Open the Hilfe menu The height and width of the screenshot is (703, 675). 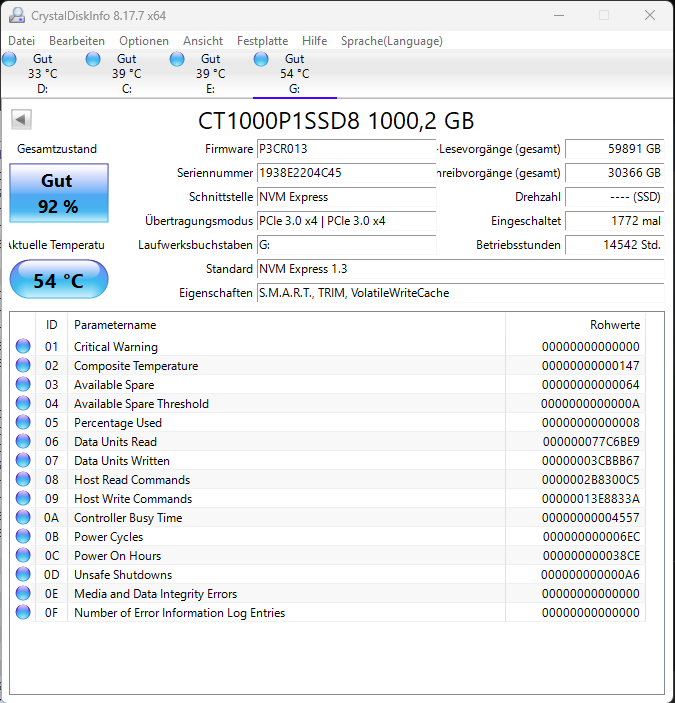pyautogui.click(x=314, y=41)
